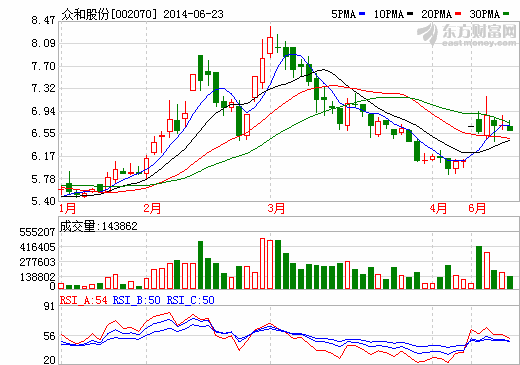Viewport: 520px width, 365px height.
Task: Click the 3月 month marker on the time axis
Action: pos(276,209)
